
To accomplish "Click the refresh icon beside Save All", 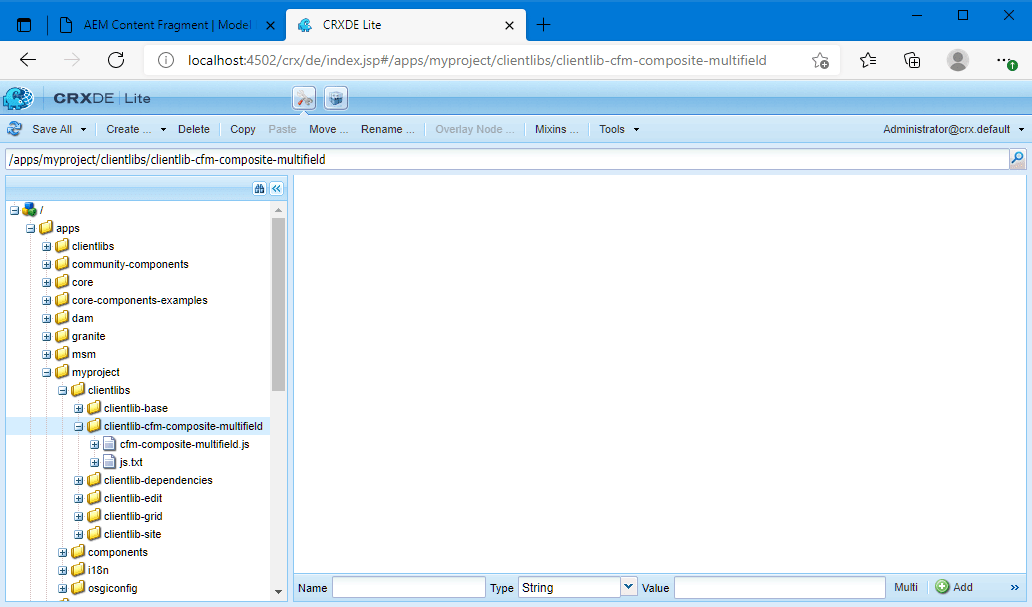I will [x=14, y=129].
